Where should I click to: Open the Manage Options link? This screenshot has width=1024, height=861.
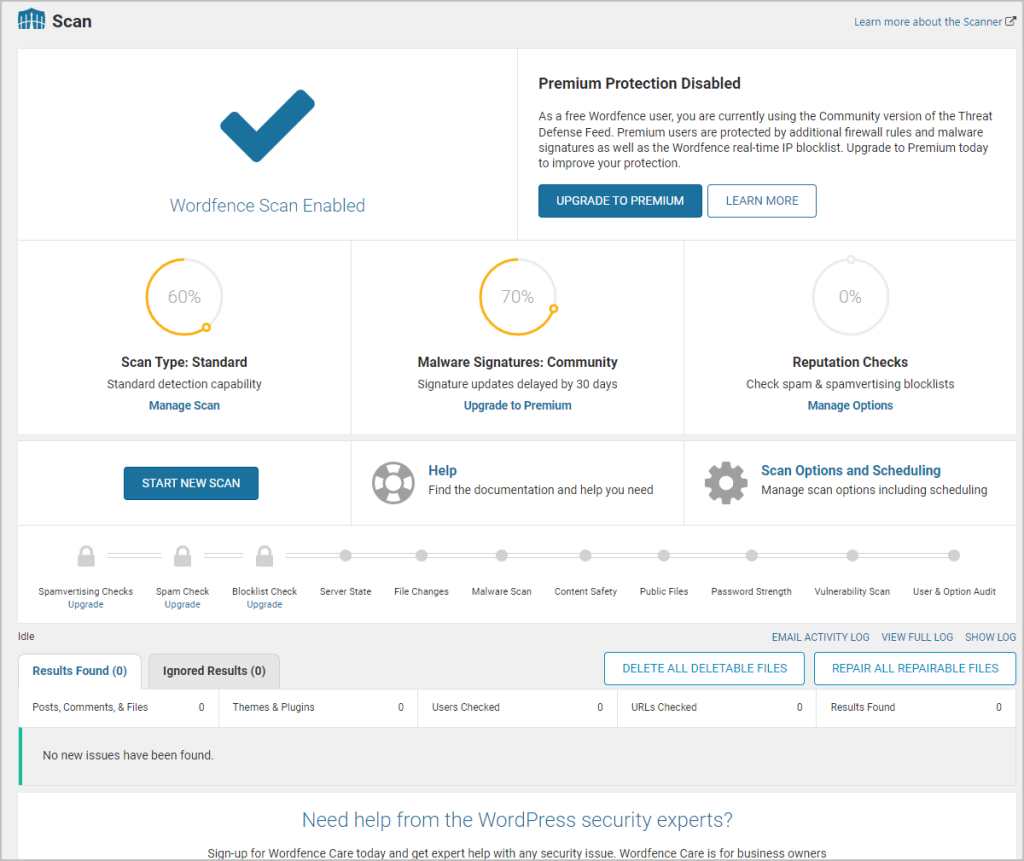point(850,405)
